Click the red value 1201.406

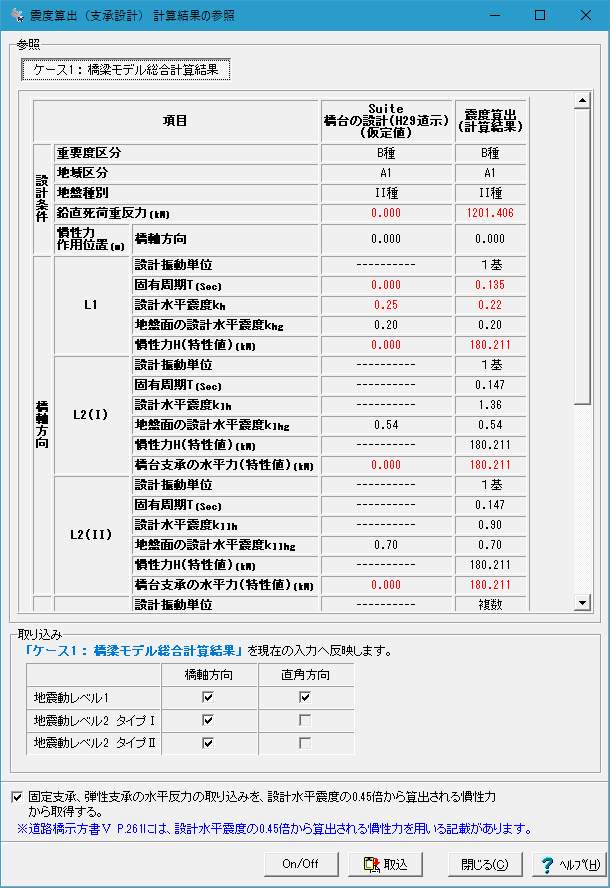tap(490, 213)
